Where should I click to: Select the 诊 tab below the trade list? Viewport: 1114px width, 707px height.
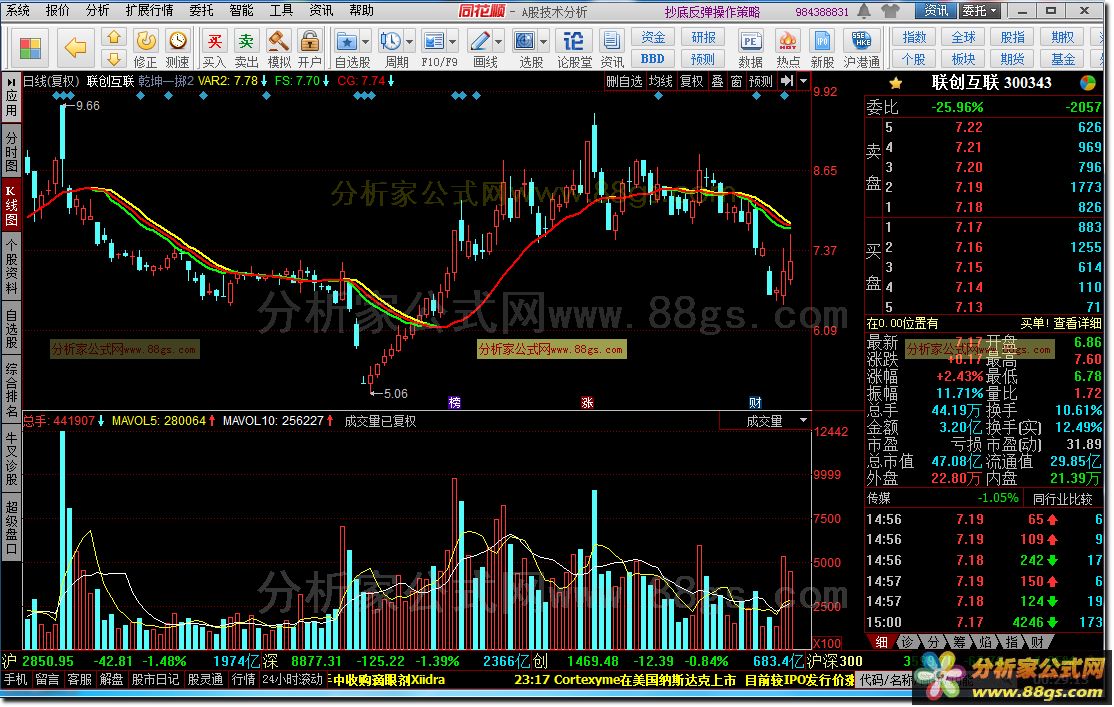[907, 642]
